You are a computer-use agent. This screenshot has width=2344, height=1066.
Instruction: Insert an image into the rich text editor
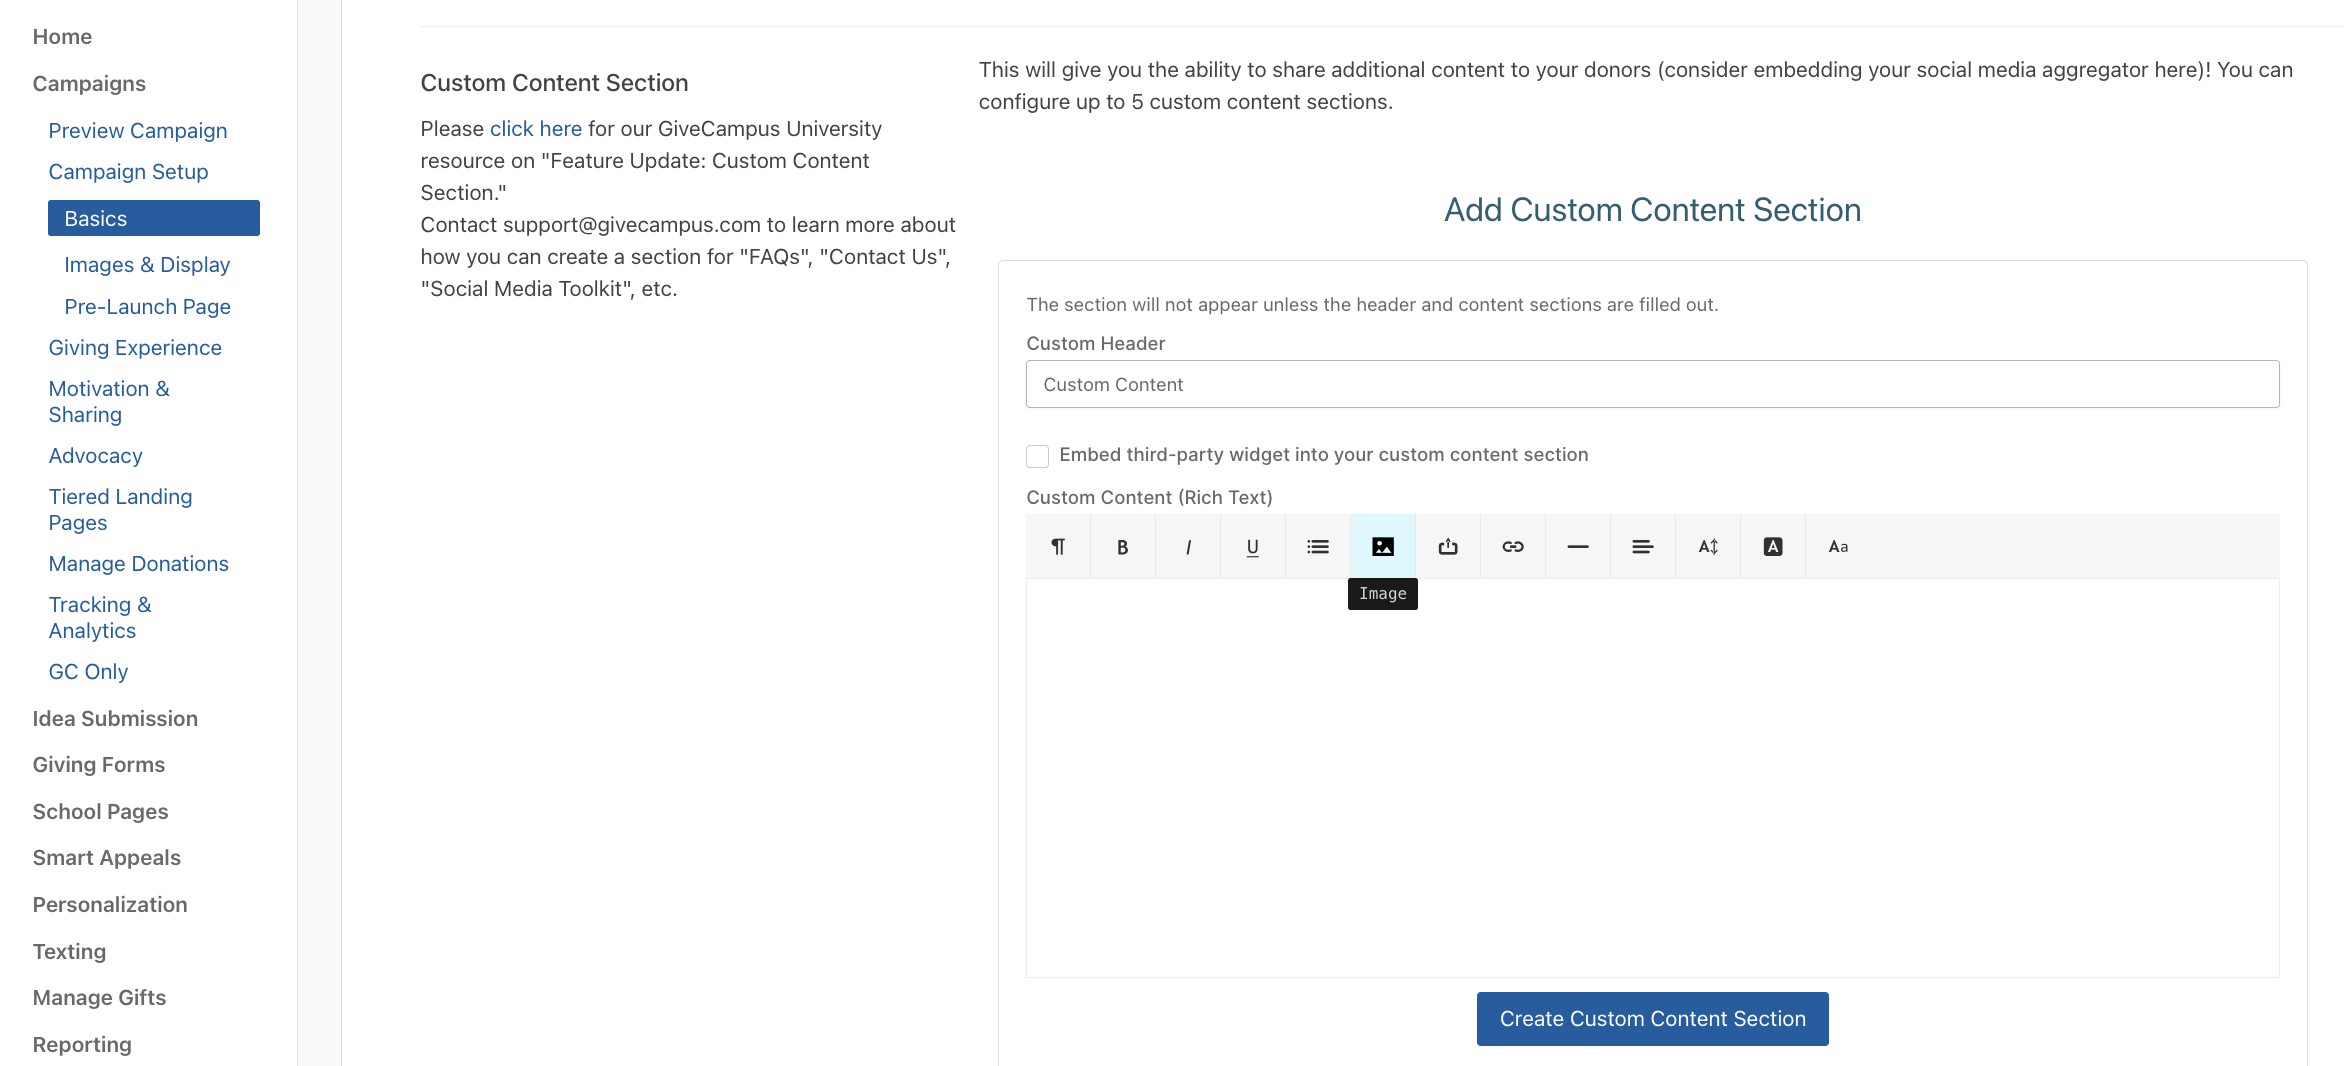(x=1383, y=546)
